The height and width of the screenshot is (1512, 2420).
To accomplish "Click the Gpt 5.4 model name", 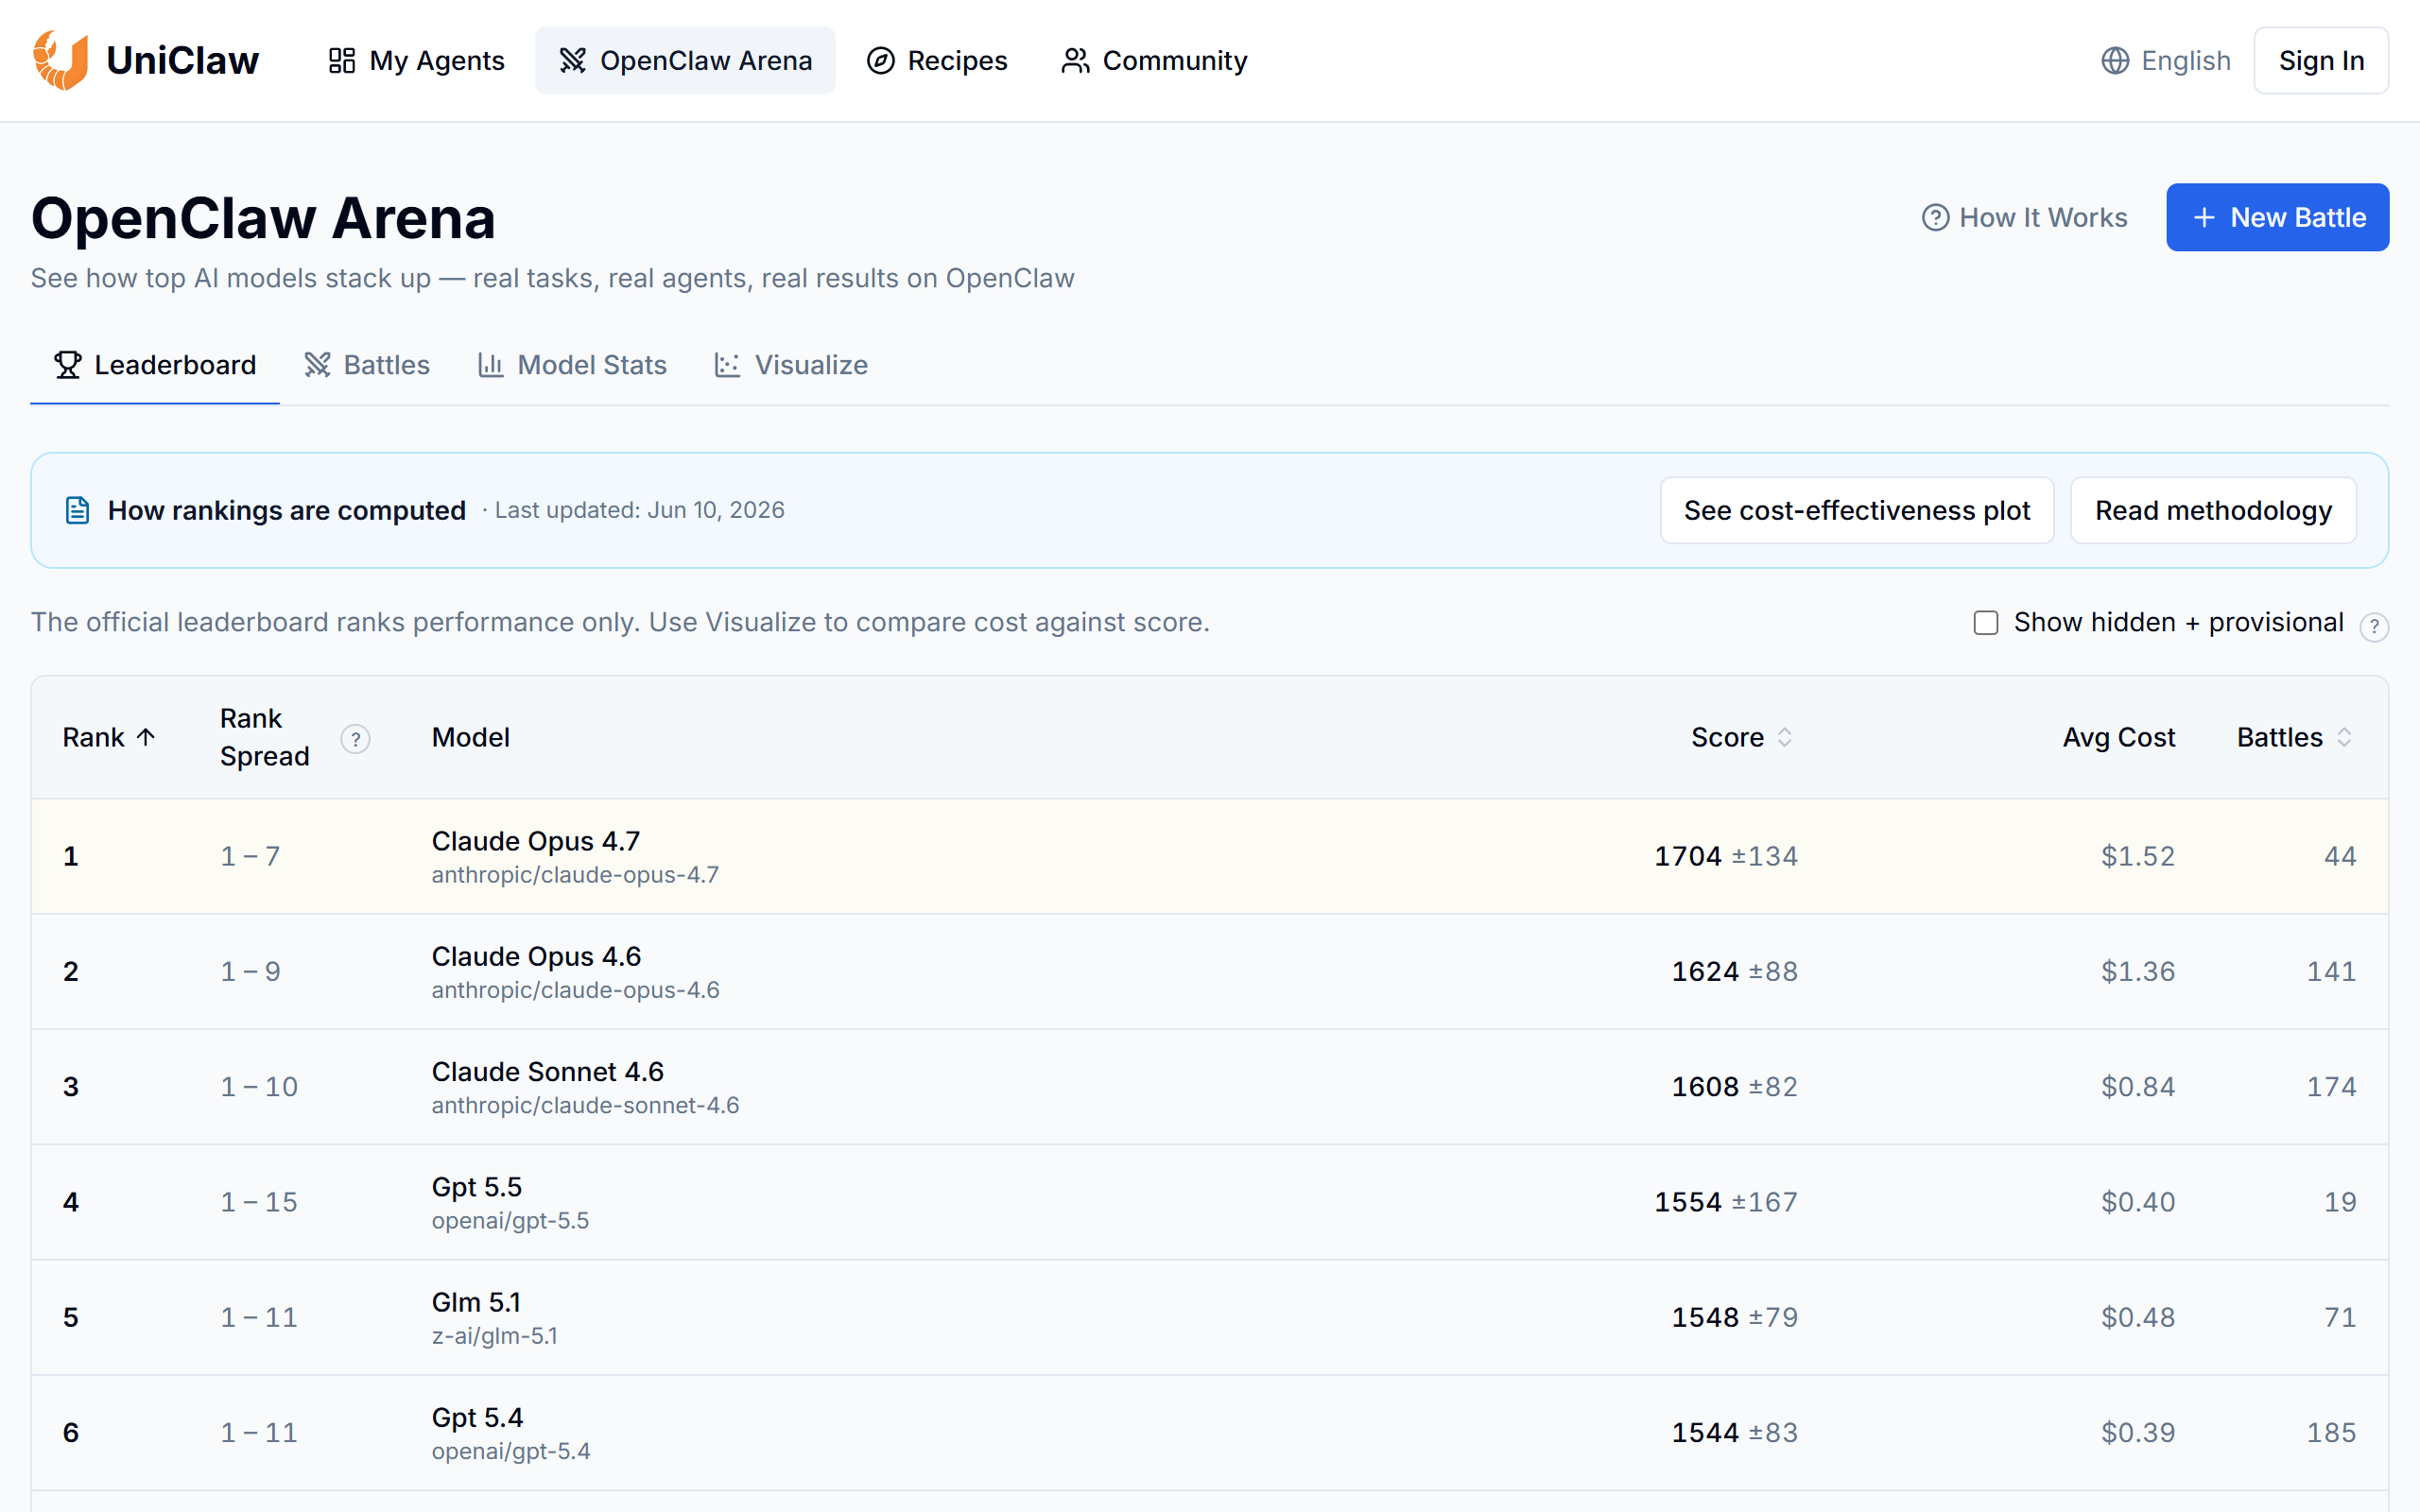I will click(x=477, y=1417).
